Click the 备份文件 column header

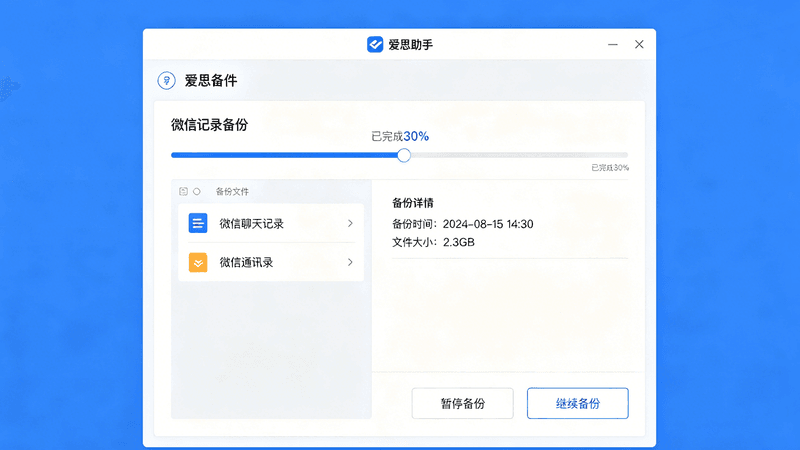coord(232,191)
